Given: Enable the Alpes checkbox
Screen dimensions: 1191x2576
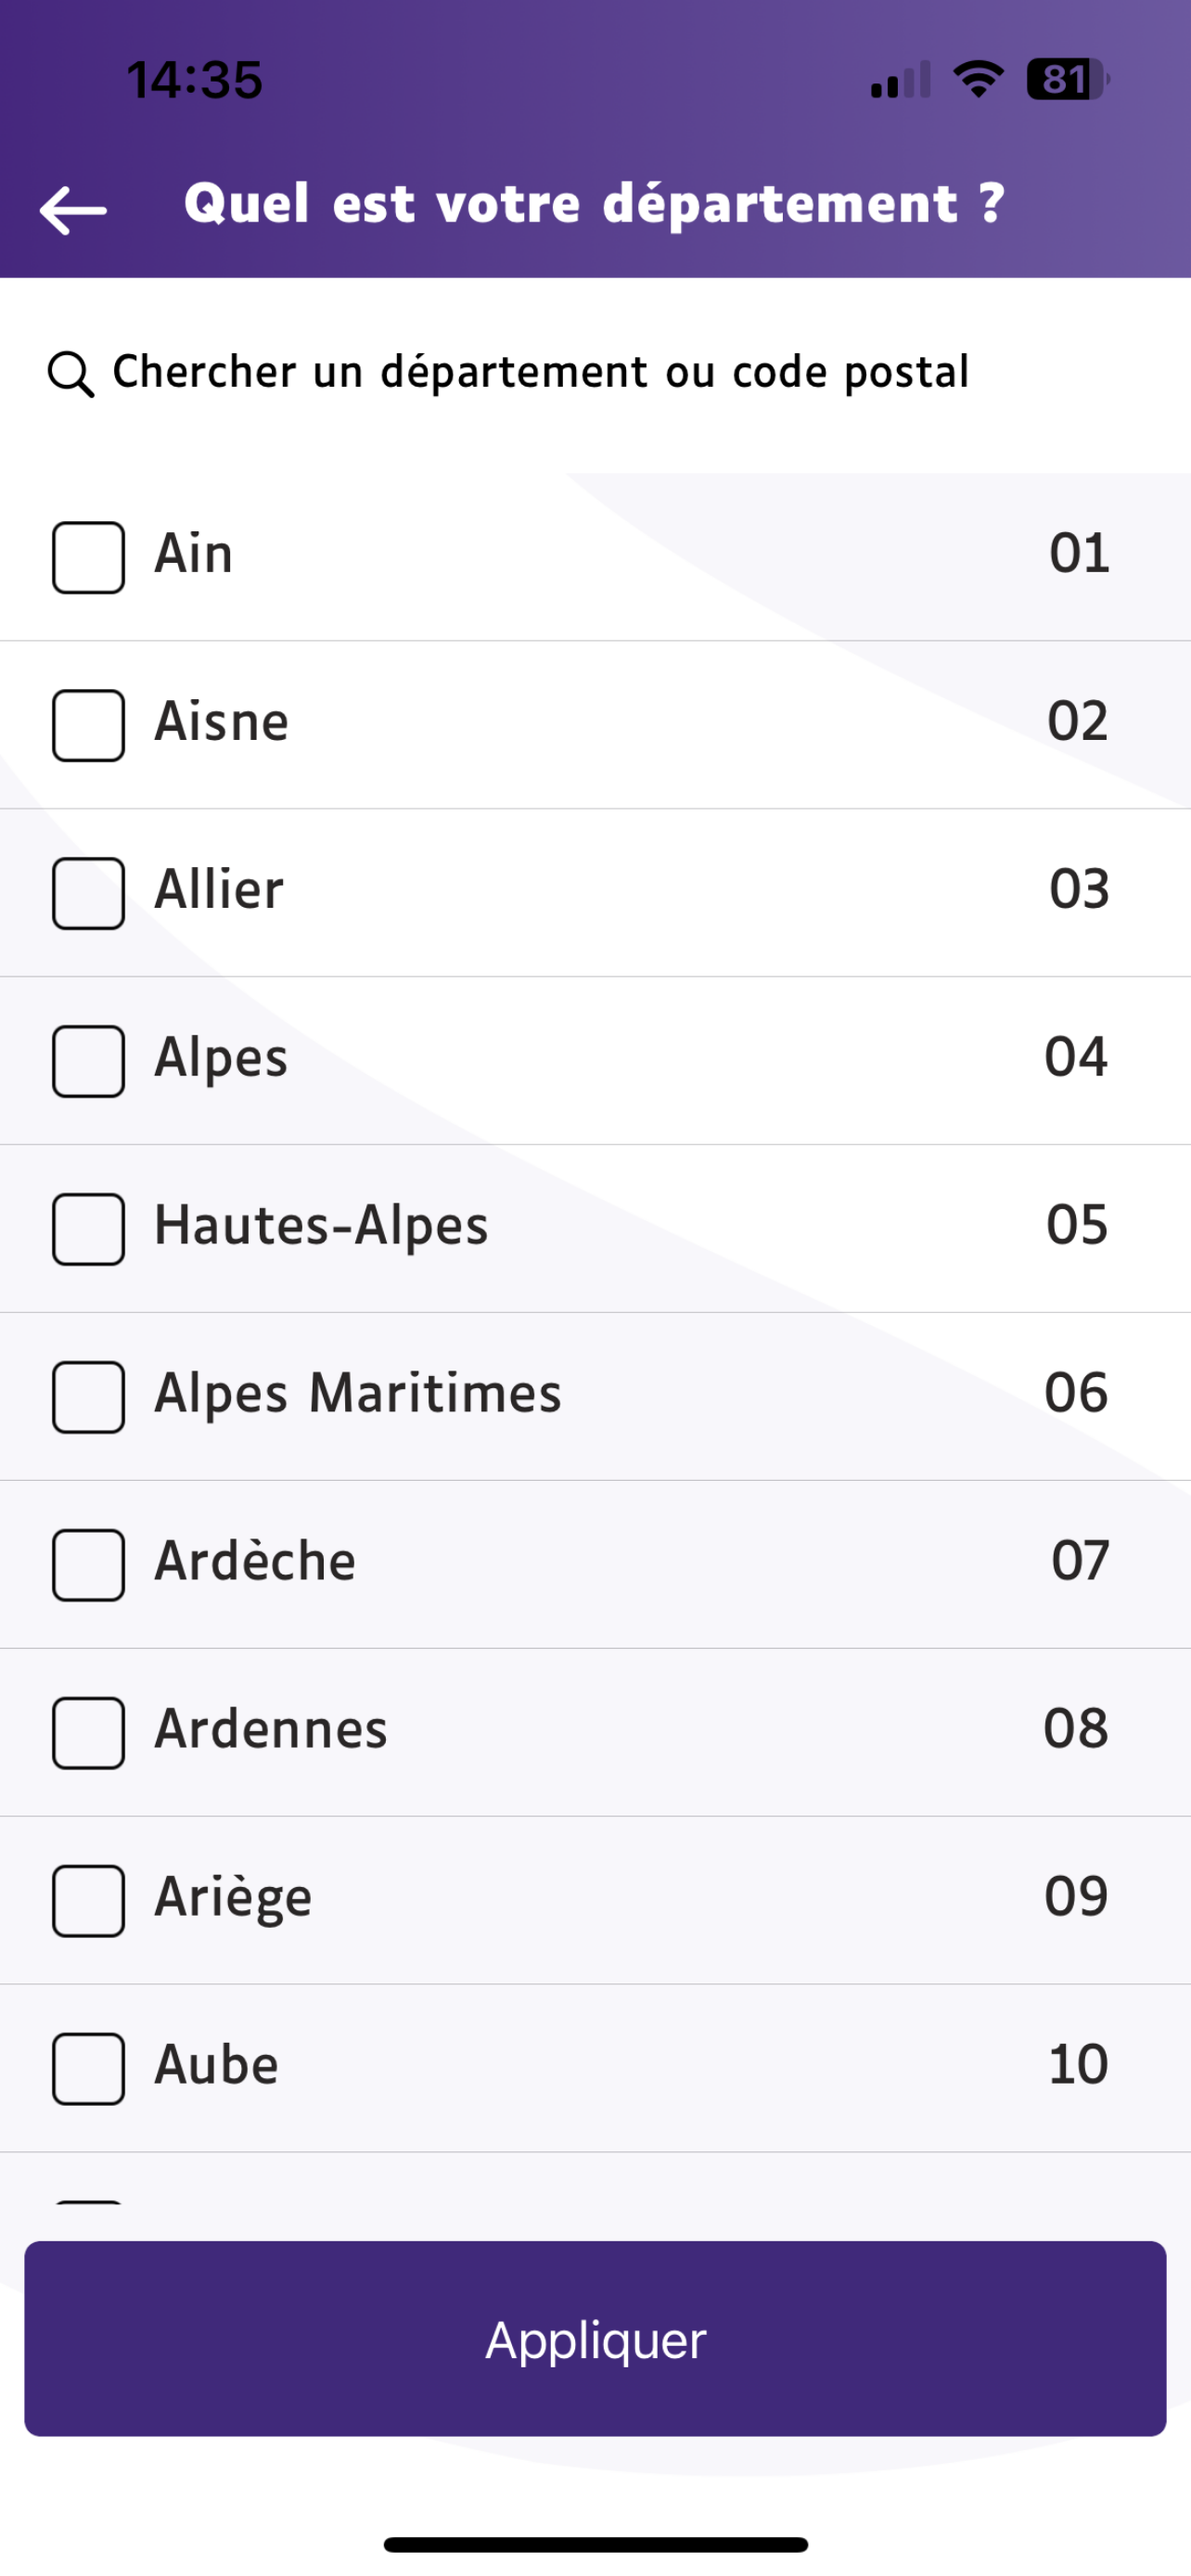Looking at the screenshot, I should tap(89, 1061).
